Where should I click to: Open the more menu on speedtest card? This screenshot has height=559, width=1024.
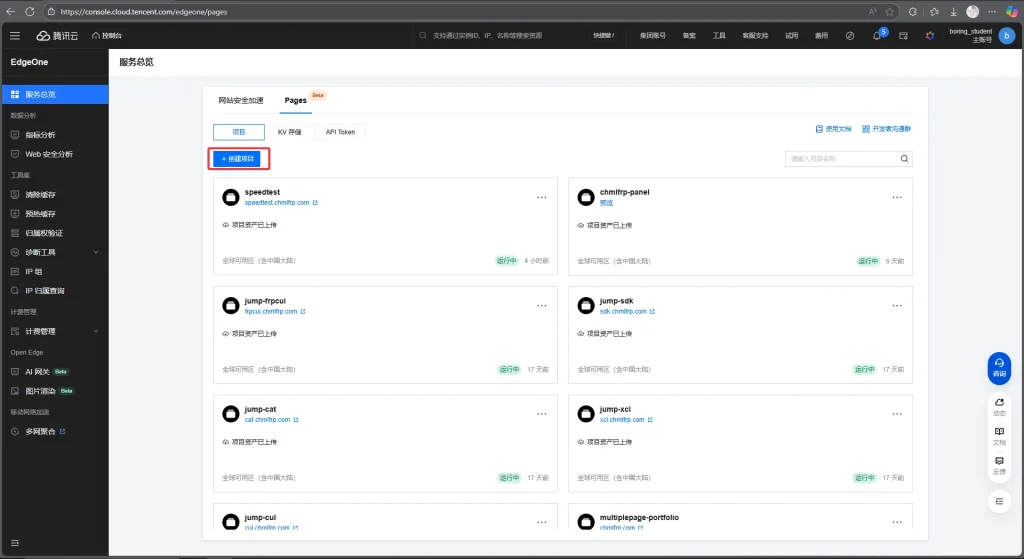point(542,197)
